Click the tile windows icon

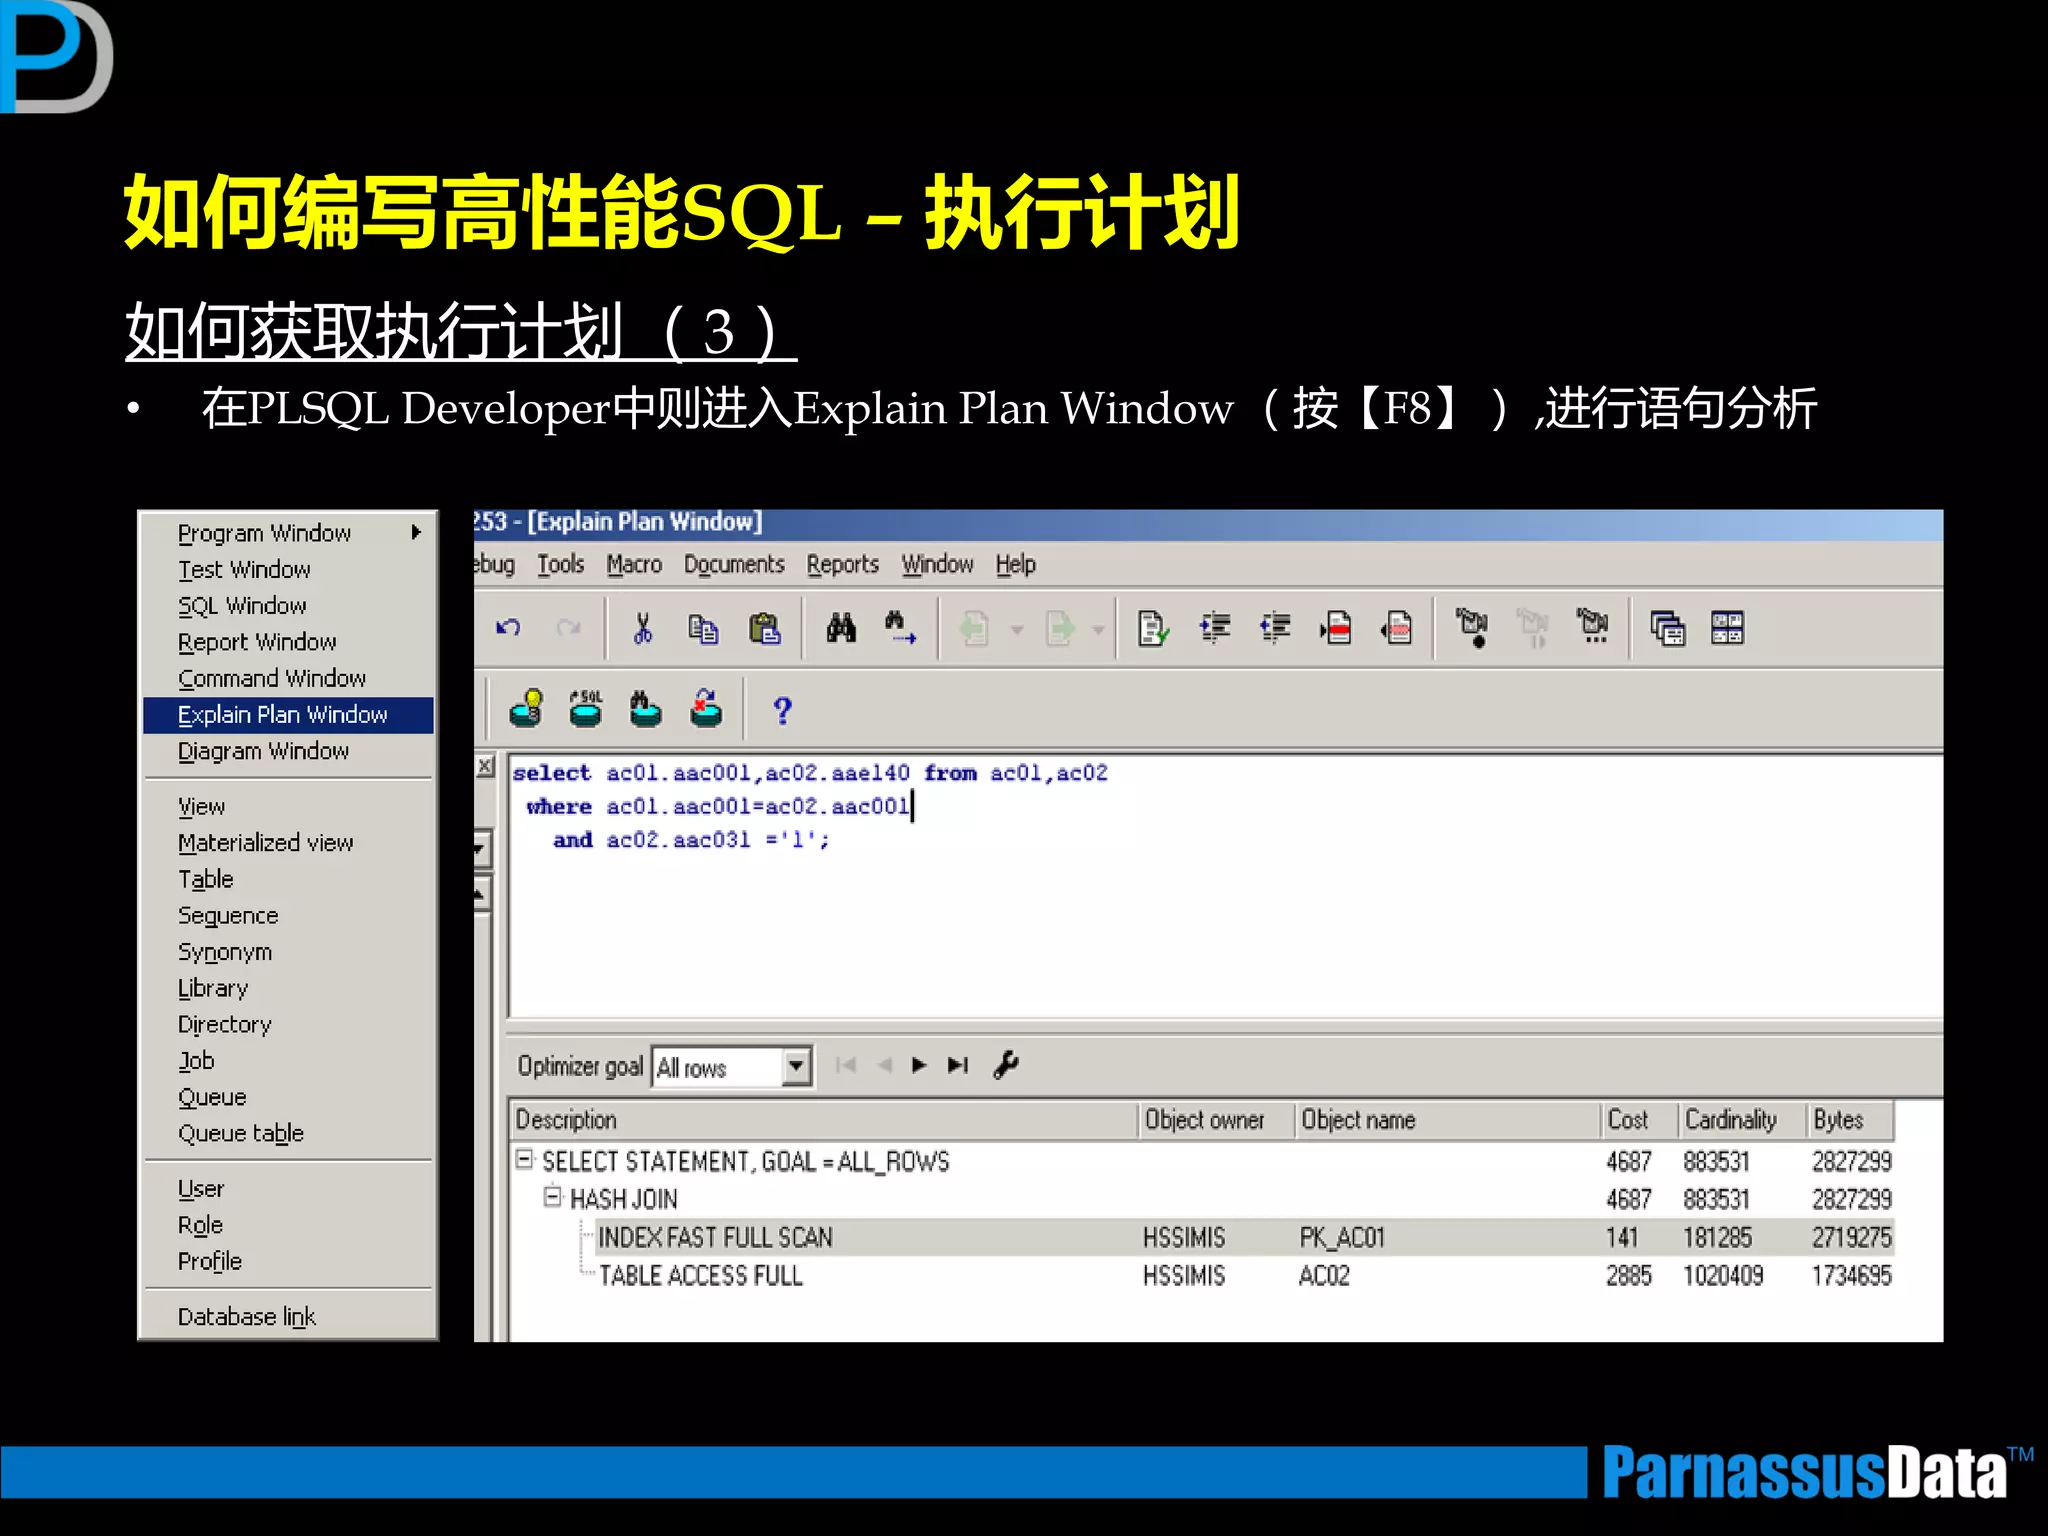1727,628
